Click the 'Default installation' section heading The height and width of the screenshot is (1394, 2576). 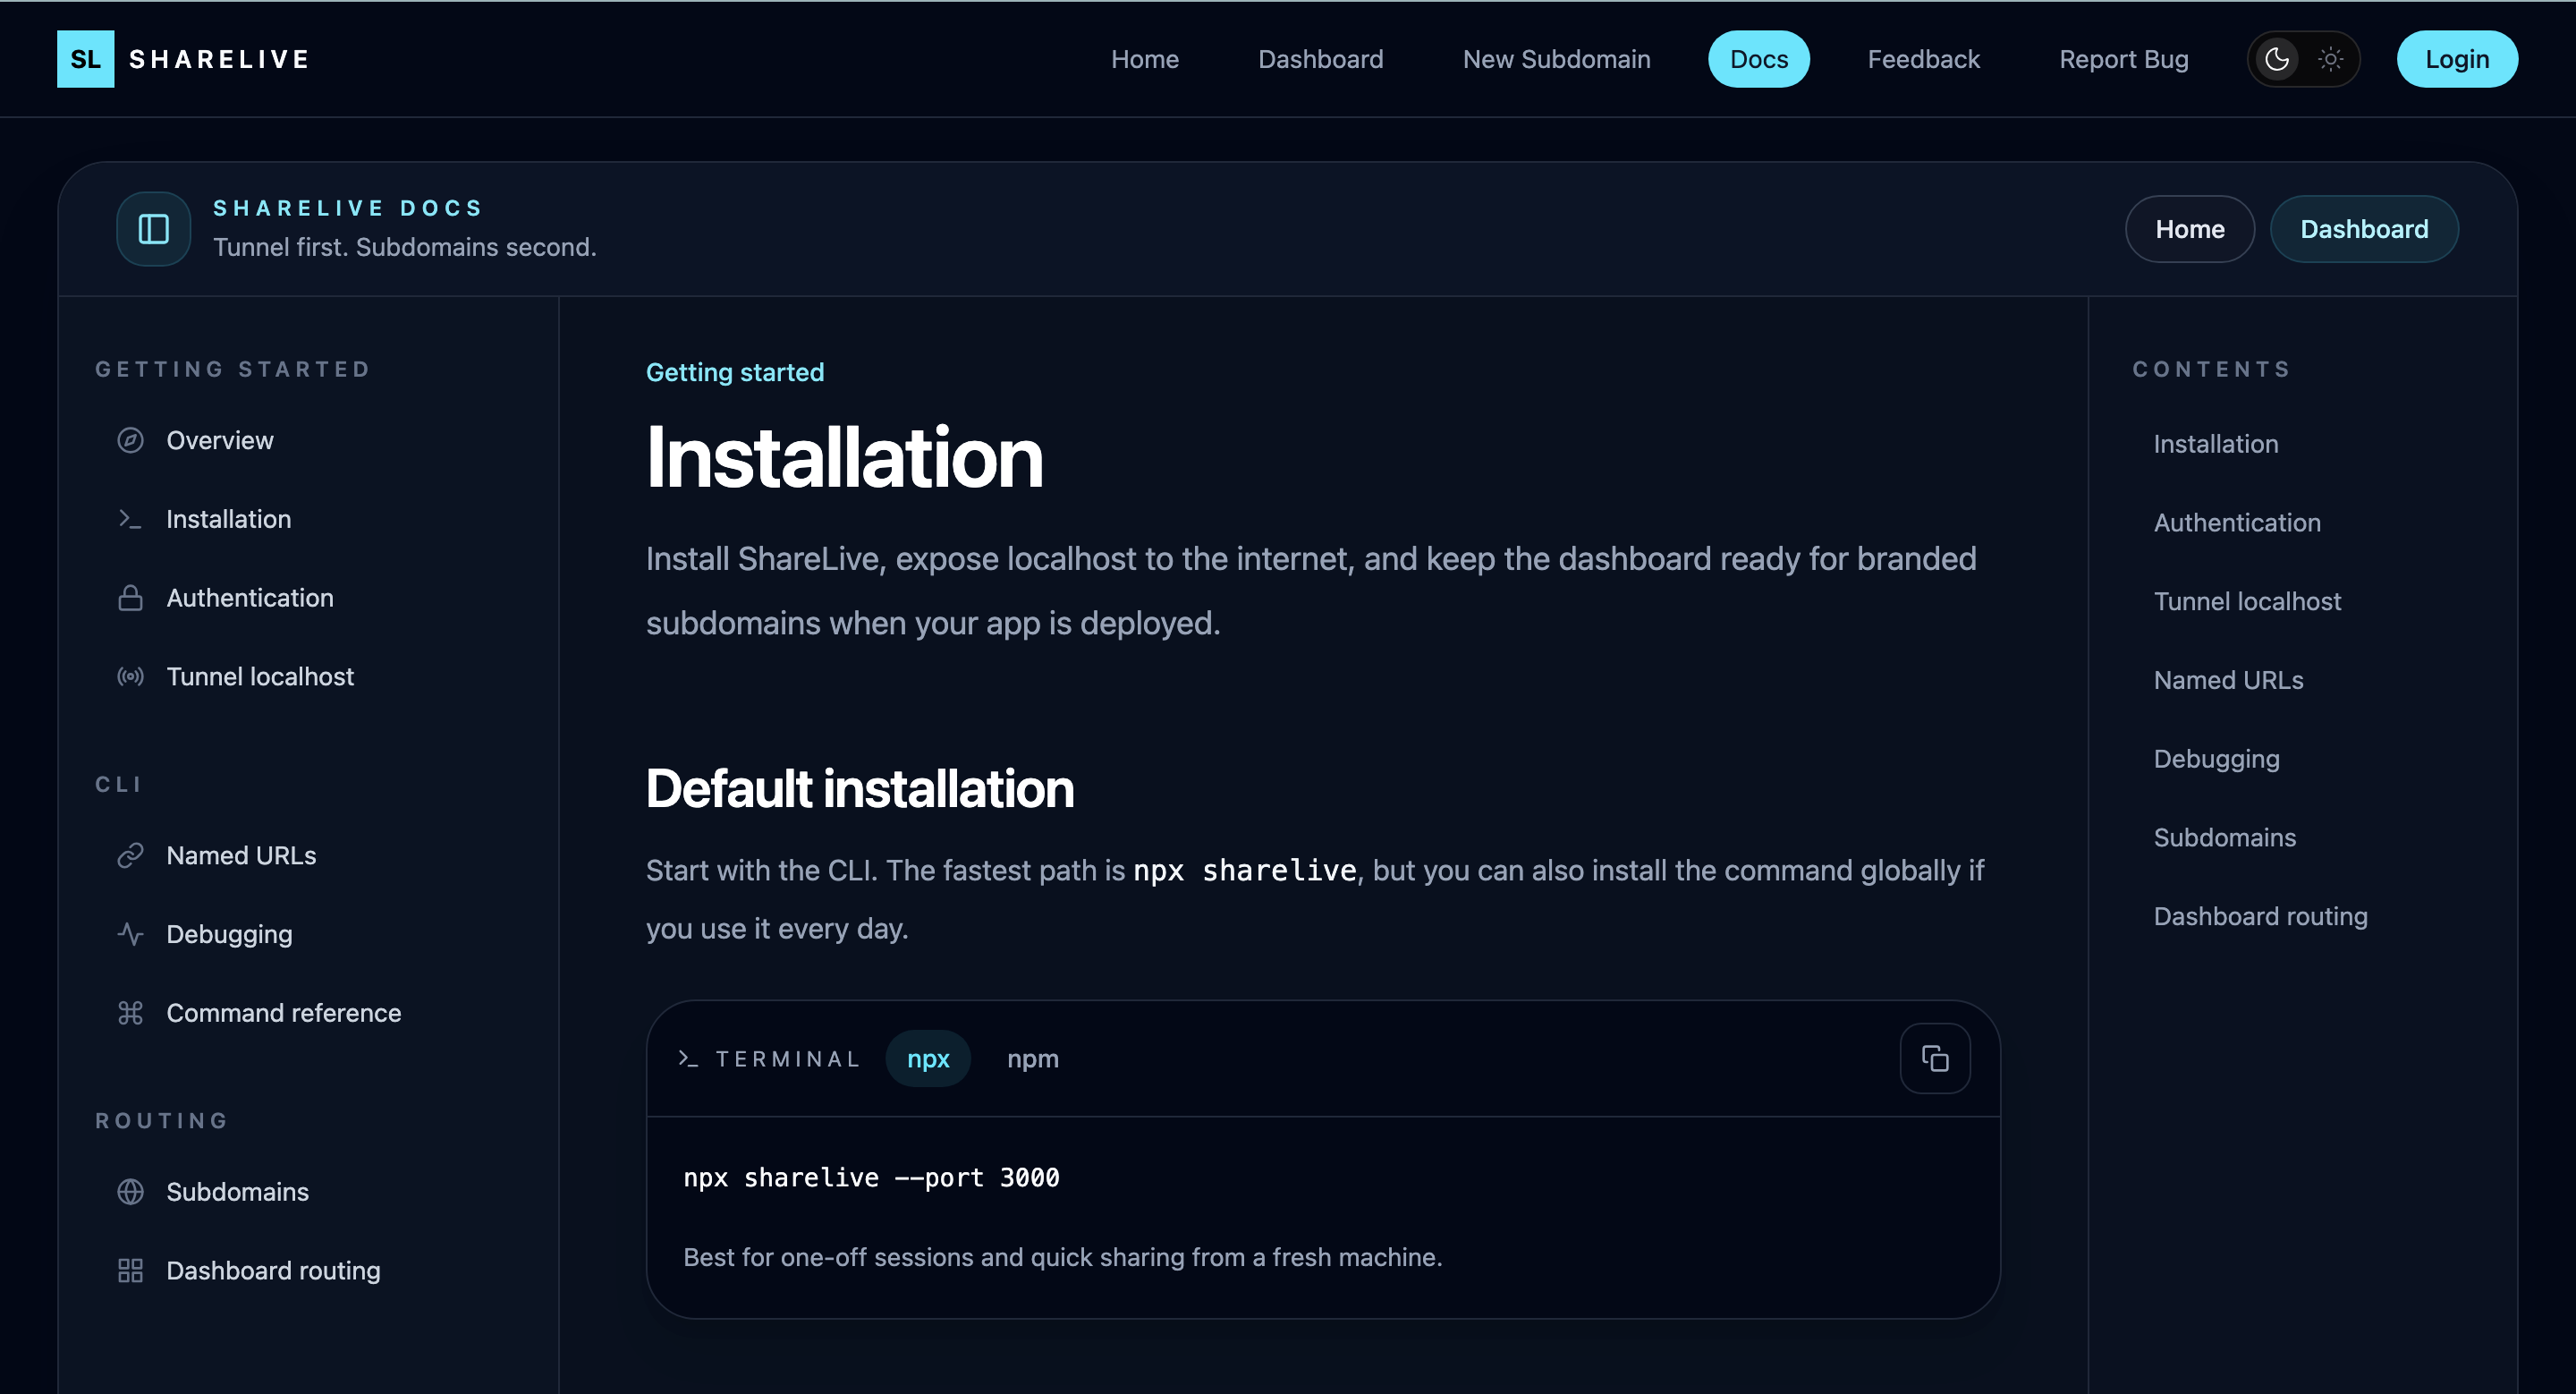(860, 788)
